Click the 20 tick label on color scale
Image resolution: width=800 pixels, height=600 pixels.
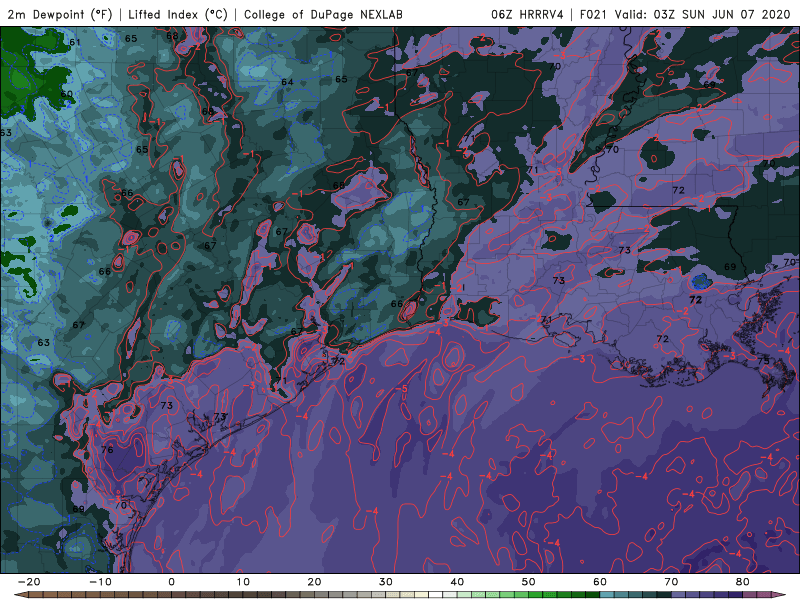coord(314,582)
